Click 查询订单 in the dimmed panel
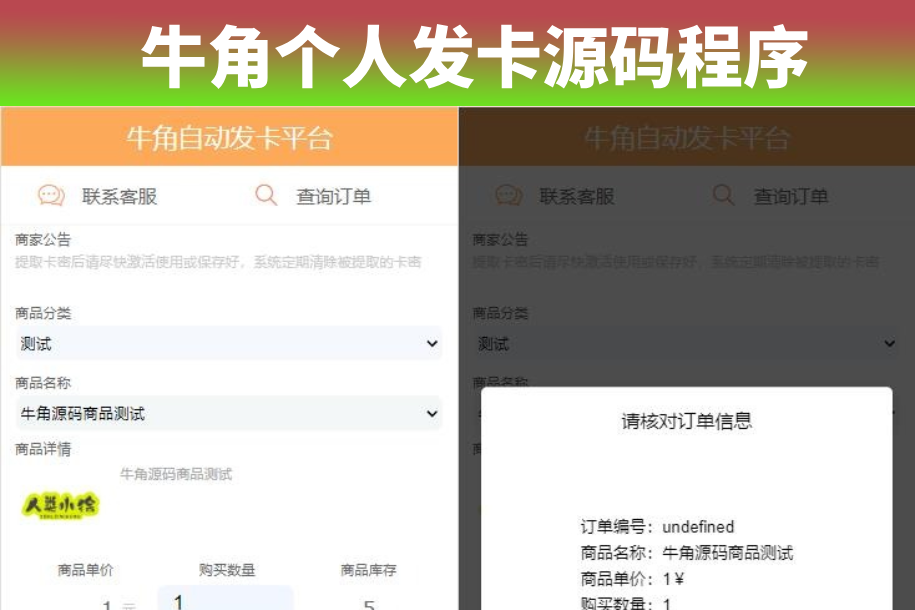 point(791,197)
